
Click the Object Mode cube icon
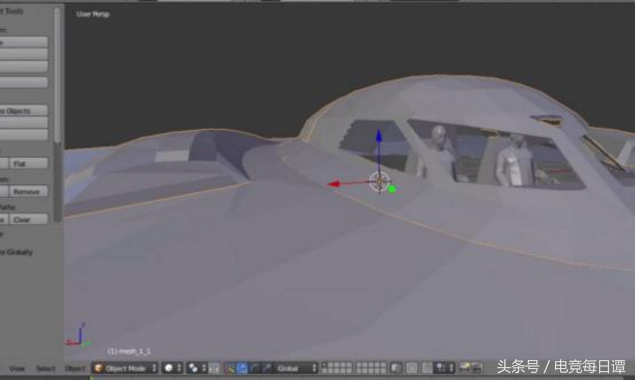[x=98, y=368]
